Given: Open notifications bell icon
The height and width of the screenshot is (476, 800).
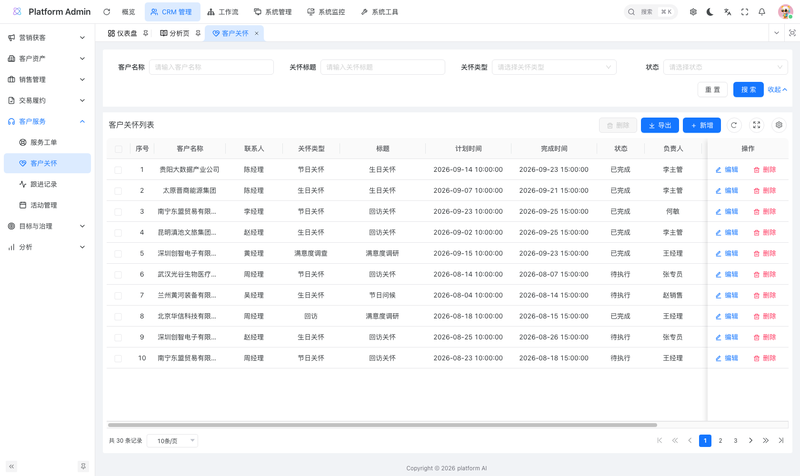Looking at the screenshot, I should [762, 12].
